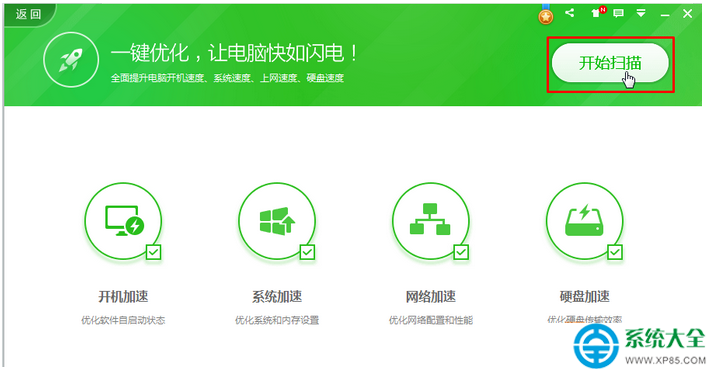Select the 开机加速 label
The image size is (708, 371).
(x=123, y=297)
